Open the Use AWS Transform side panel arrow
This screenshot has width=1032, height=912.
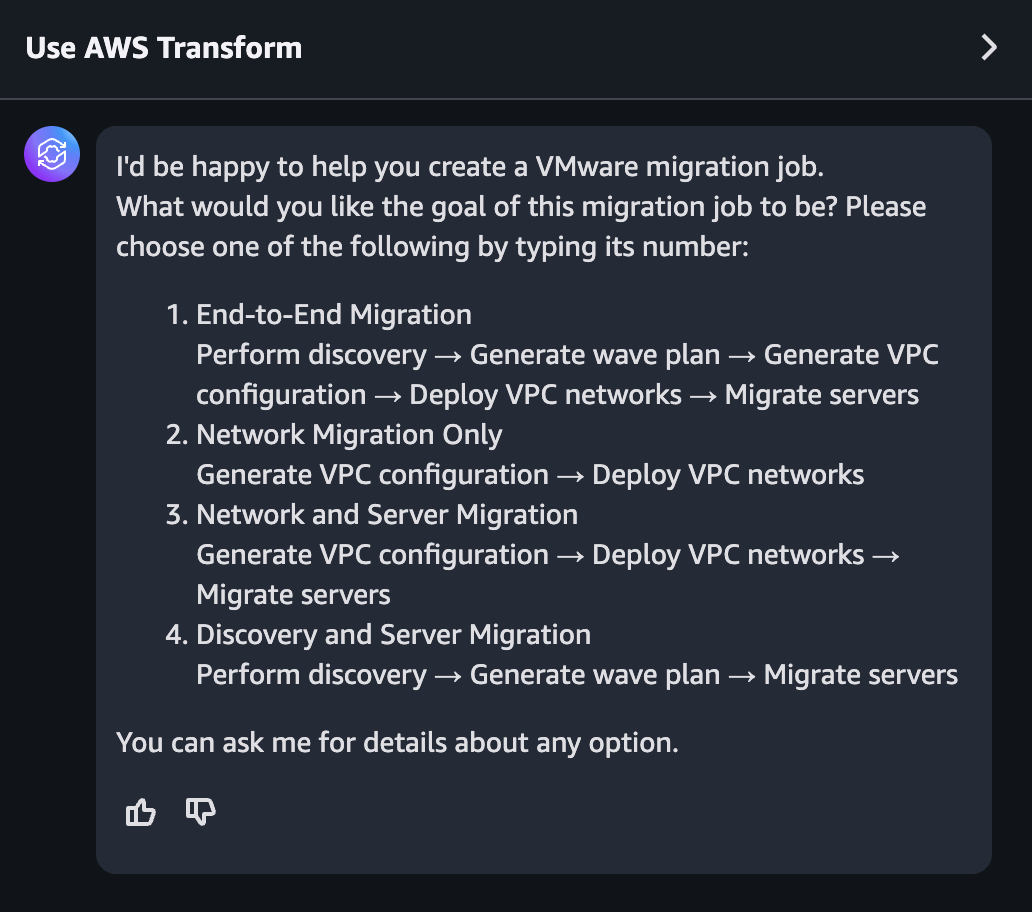click(988, 47)
